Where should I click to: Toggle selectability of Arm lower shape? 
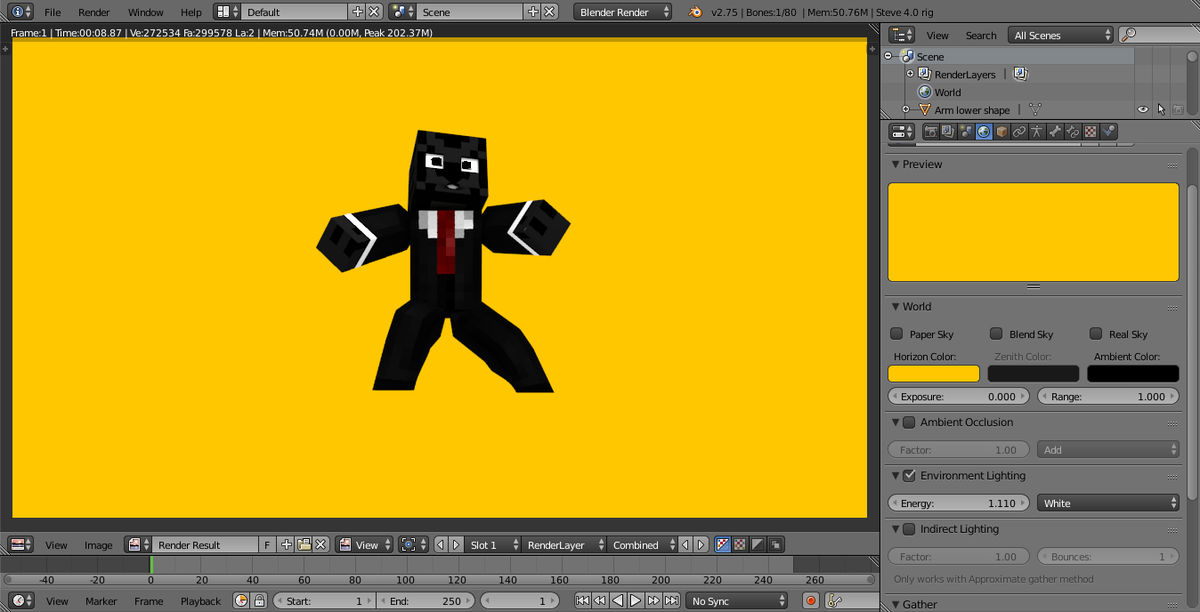coord(1161,110)
